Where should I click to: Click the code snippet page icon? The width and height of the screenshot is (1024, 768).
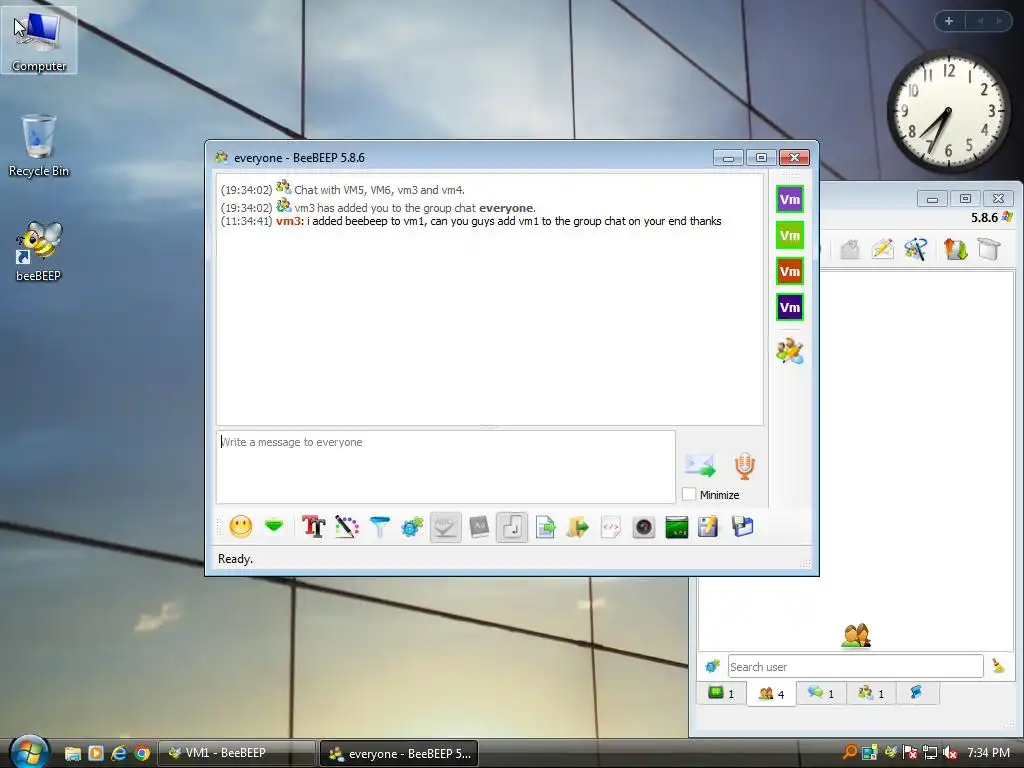click(611, 526)
